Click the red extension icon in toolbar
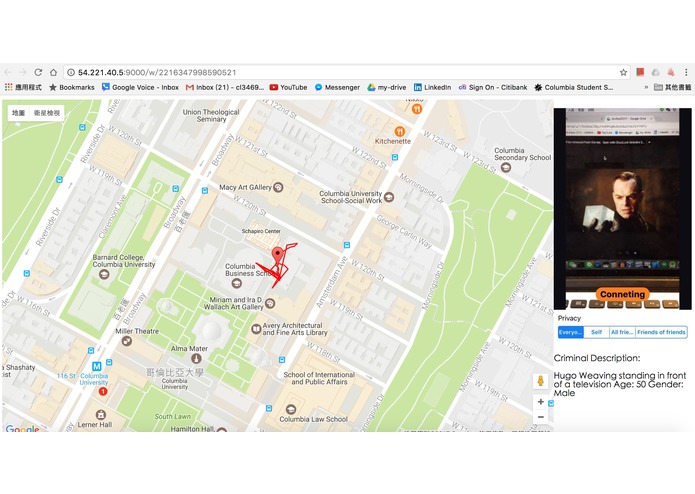 [x=640, y=72]
